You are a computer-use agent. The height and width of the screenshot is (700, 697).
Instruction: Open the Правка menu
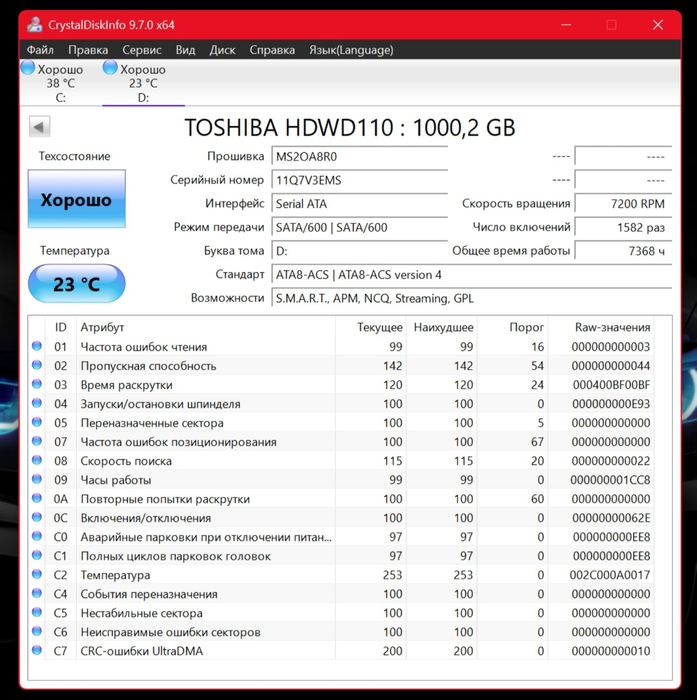(x=88, y=50)
